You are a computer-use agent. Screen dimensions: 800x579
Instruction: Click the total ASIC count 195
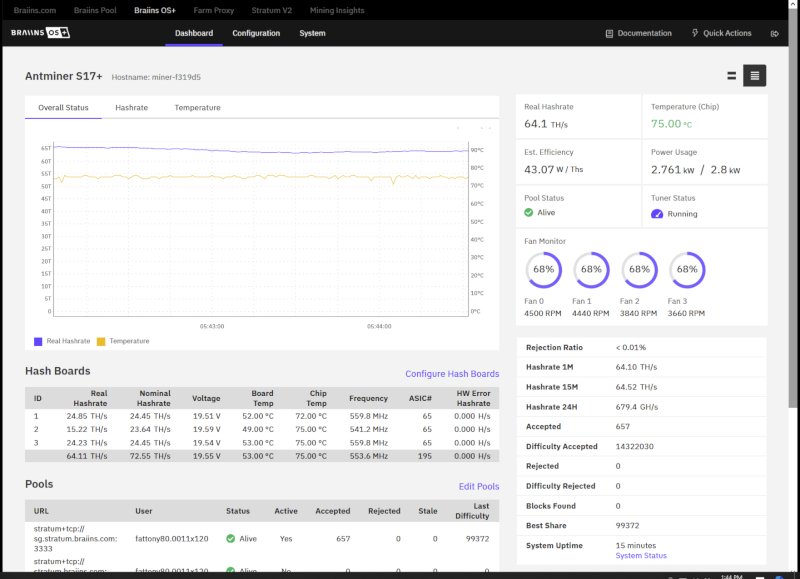[424, 456]
